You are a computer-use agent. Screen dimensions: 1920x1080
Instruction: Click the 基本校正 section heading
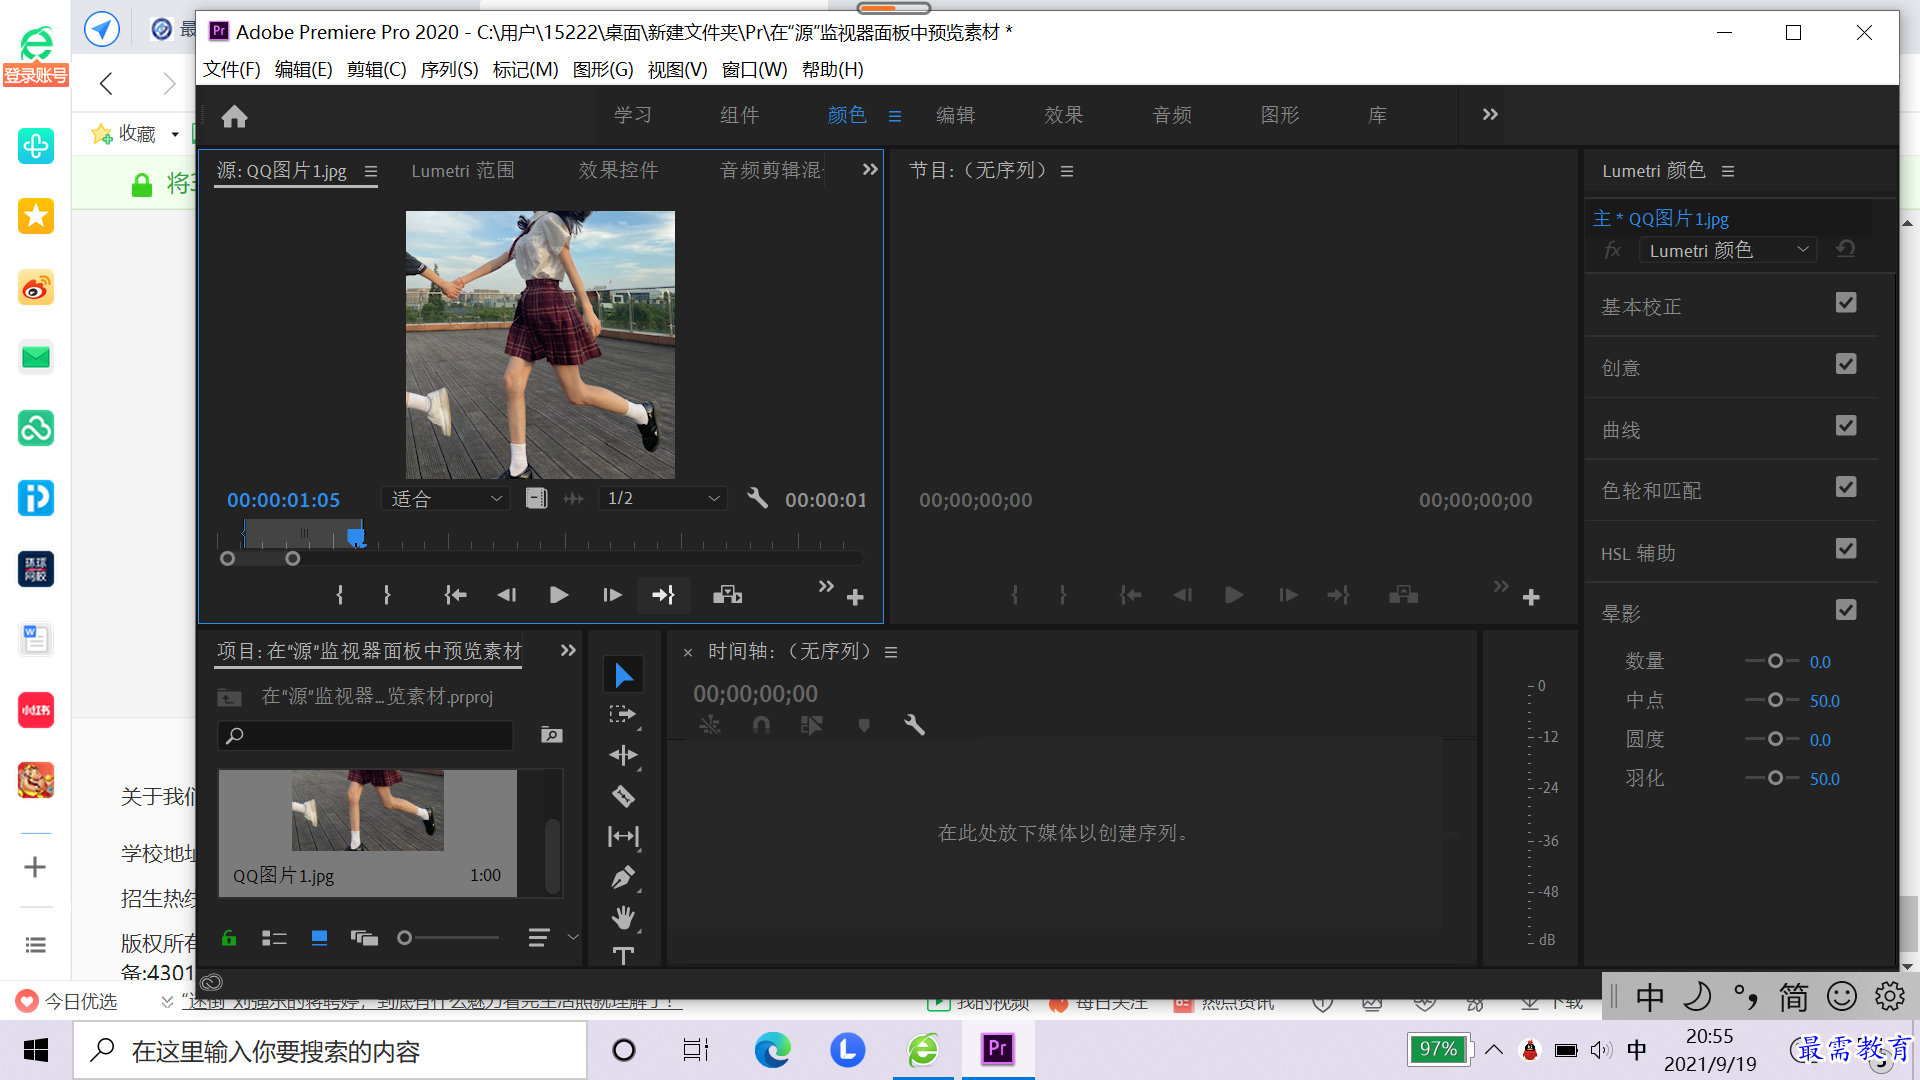pos(1641,306)
